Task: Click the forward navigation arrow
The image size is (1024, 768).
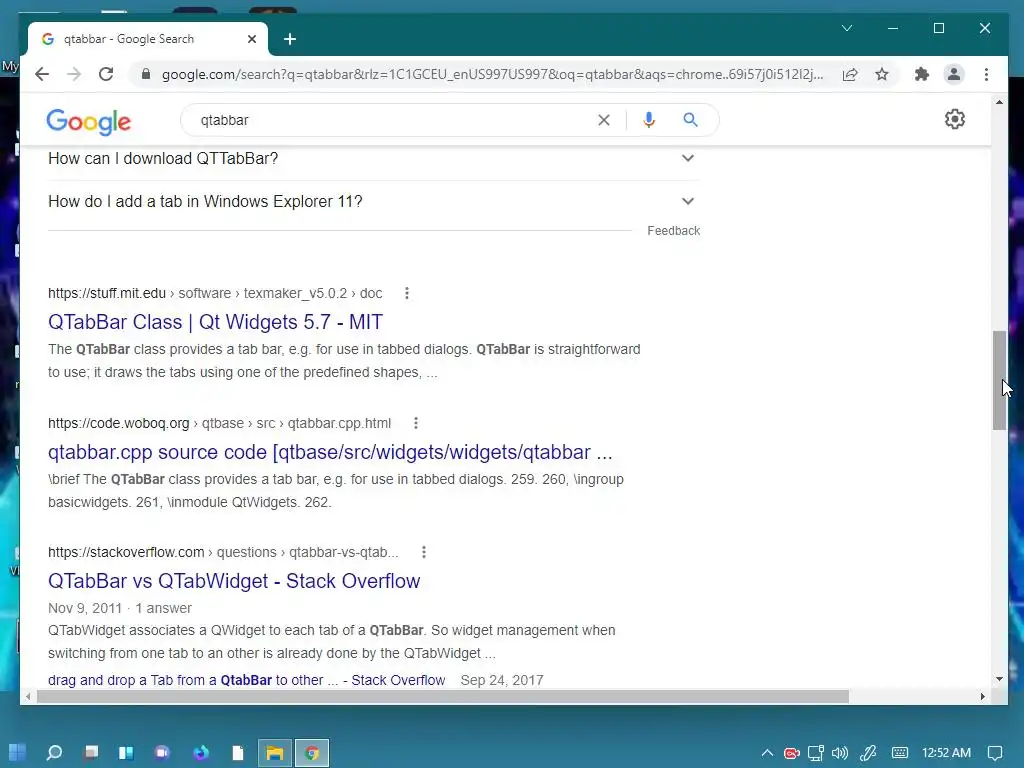Action: pos(74,74)
